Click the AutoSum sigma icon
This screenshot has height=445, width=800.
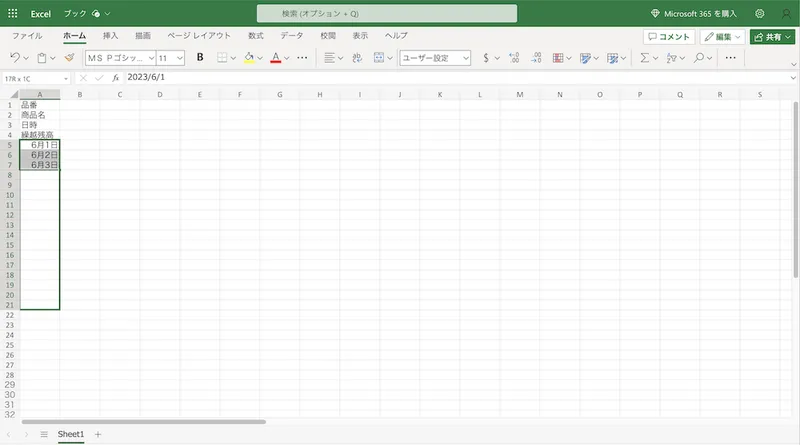coord(644,58)
